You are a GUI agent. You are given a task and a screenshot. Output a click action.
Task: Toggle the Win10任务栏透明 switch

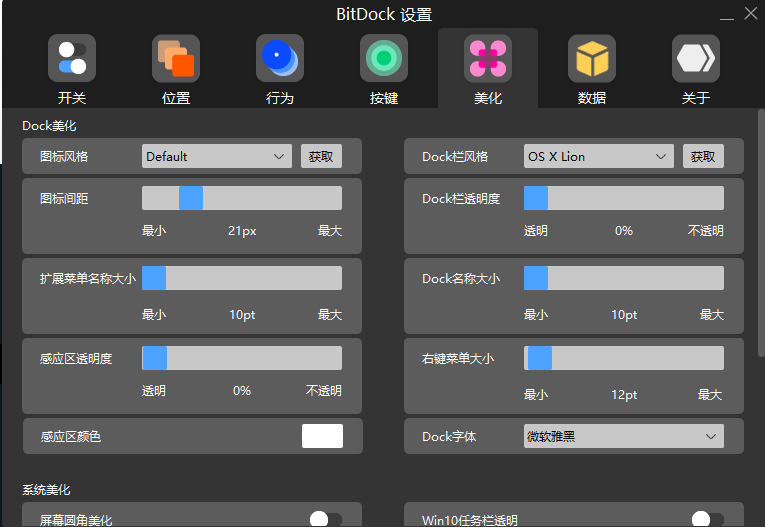coord(707,519)
